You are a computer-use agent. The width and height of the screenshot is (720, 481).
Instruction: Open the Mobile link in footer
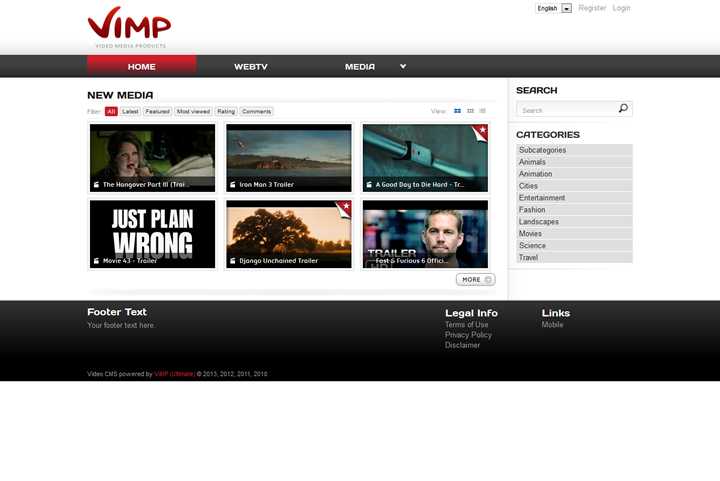pos(552,324)
